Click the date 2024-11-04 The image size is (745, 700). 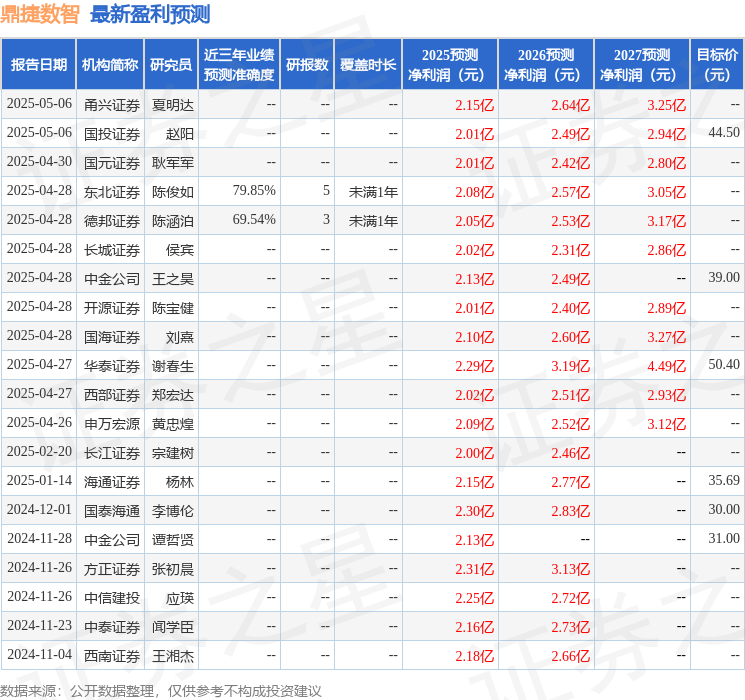click(x=39, y=654)
